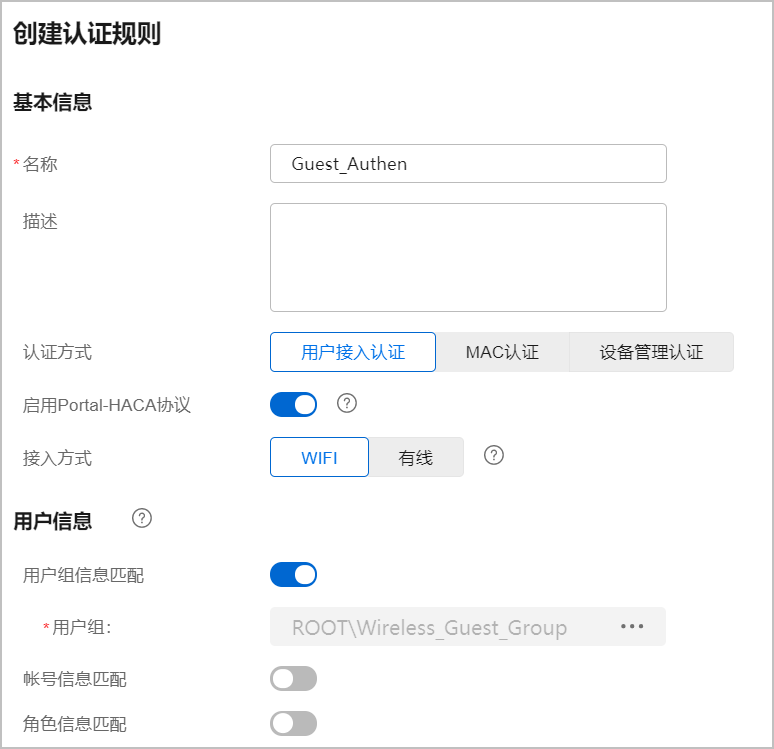Click the 角色信息匹配 label
The image size is (774, 749).
pyautogui.click(x=75, y=724)
